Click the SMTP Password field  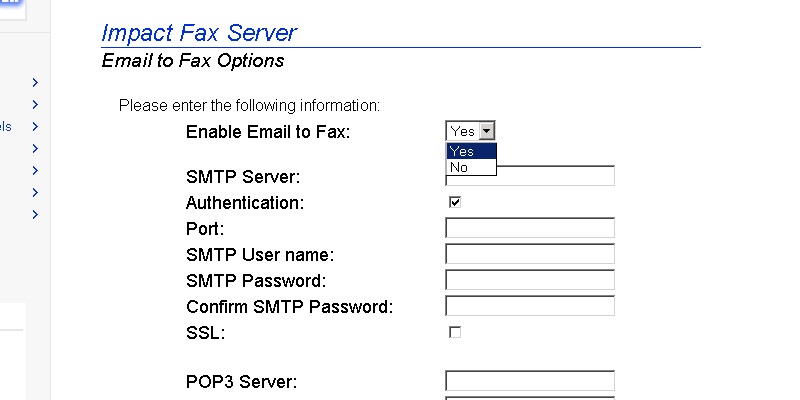point(529,280)
